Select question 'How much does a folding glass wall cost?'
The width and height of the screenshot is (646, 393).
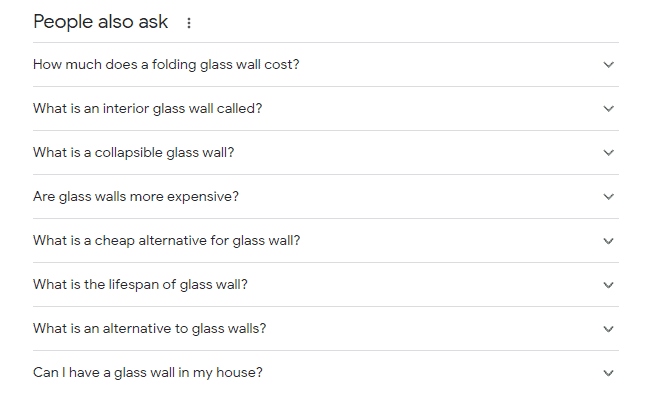click(x=166, y=65)
